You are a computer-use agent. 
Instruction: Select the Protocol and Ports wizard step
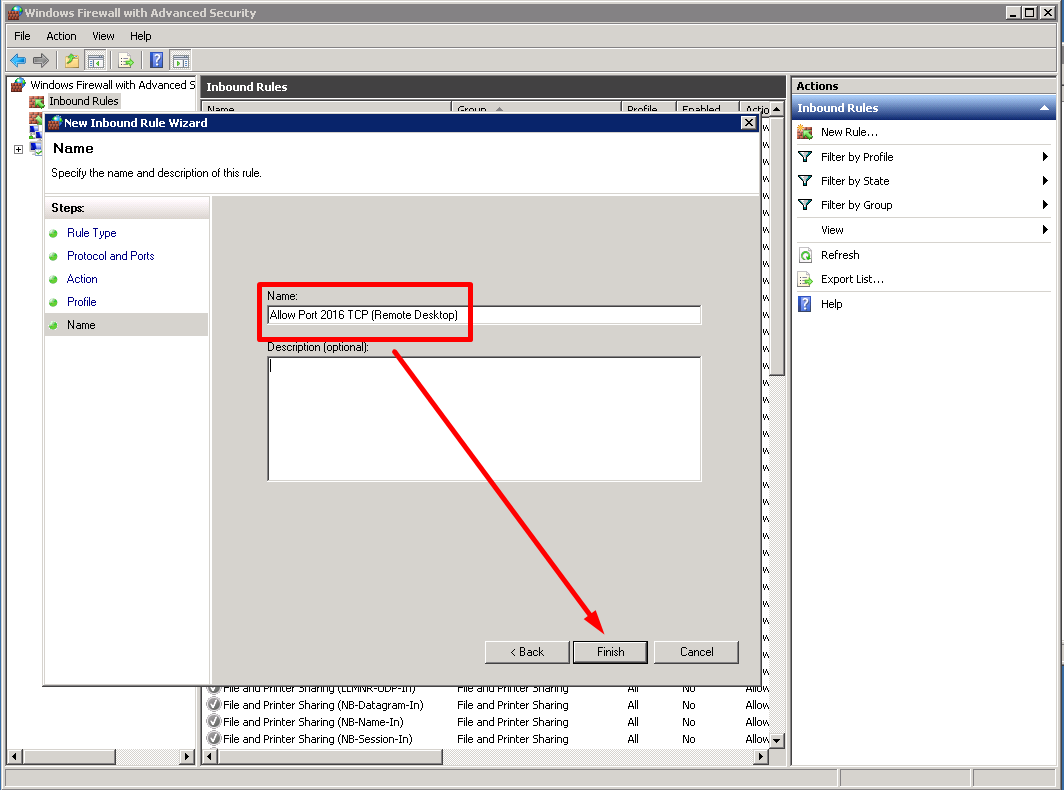coord(110,256)
